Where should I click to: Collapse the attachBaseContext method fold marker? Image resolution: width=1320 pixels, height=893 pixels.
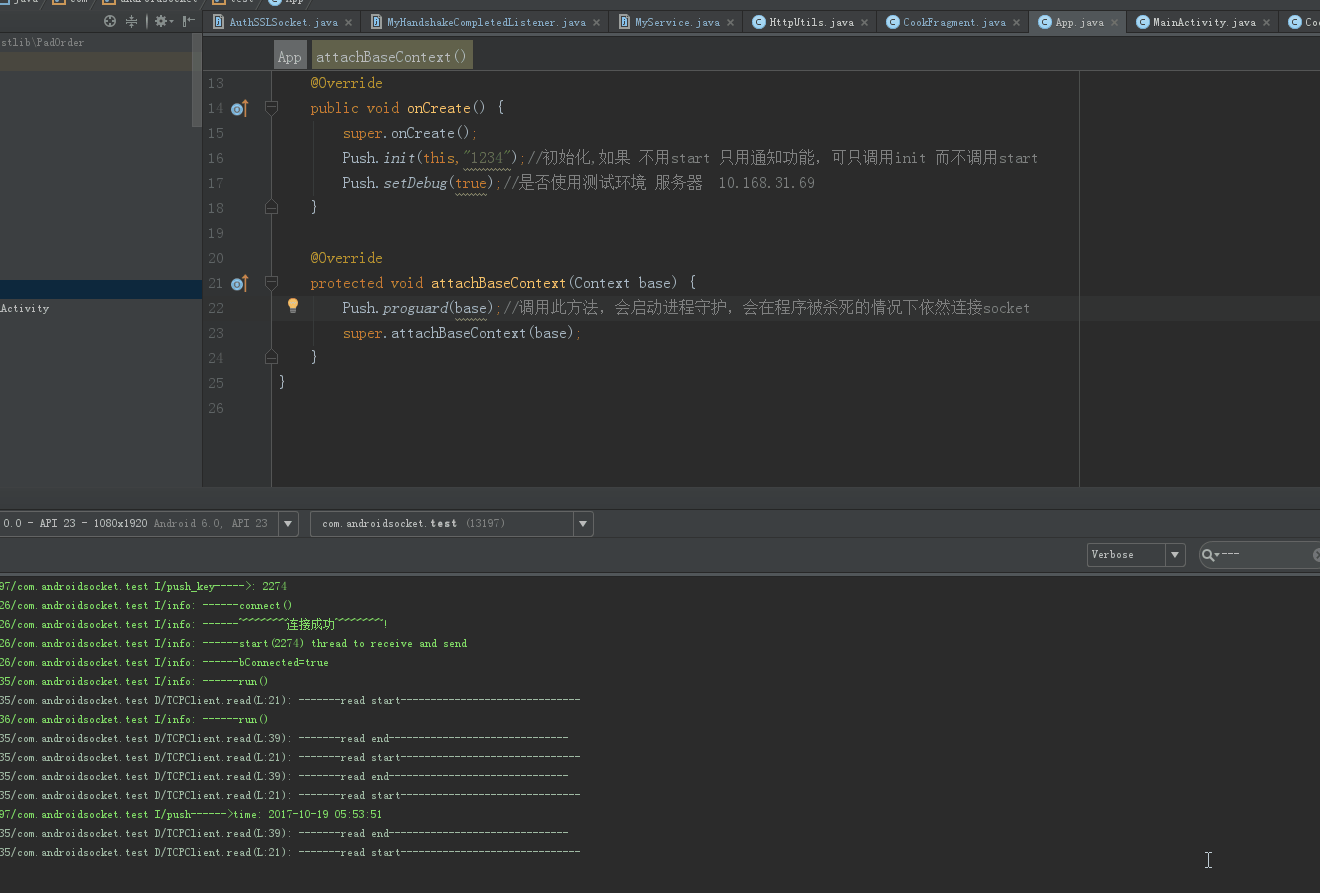tap(271, 283)
